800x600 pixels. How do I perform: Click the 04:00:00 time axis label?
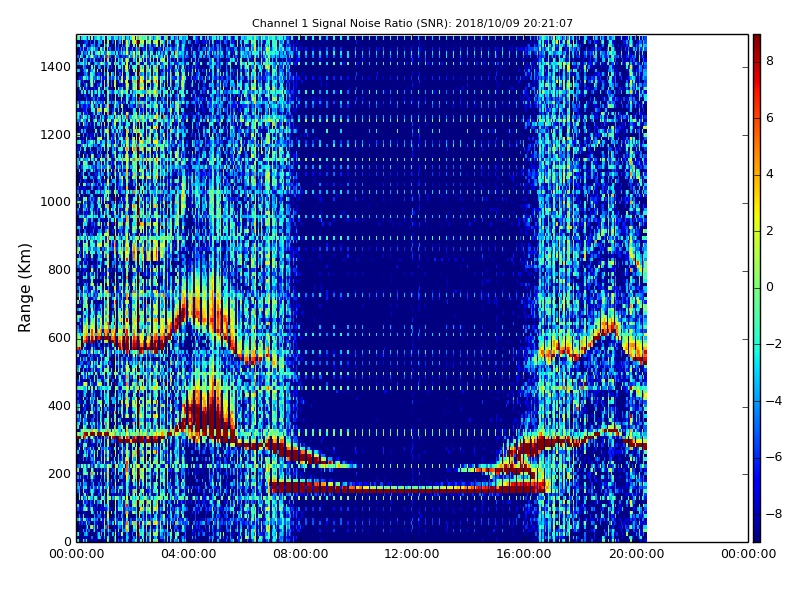coord(188,554)
